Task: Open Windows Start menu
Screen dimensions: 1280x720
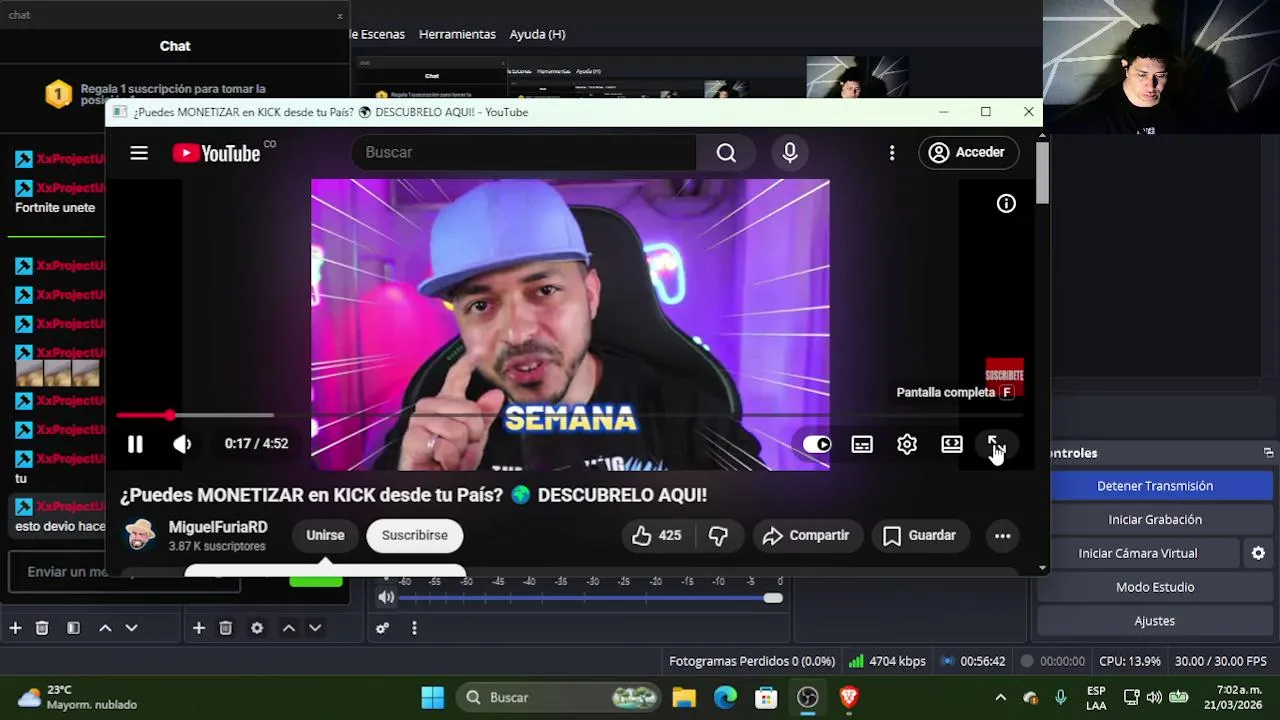Action: pos(433,697)
